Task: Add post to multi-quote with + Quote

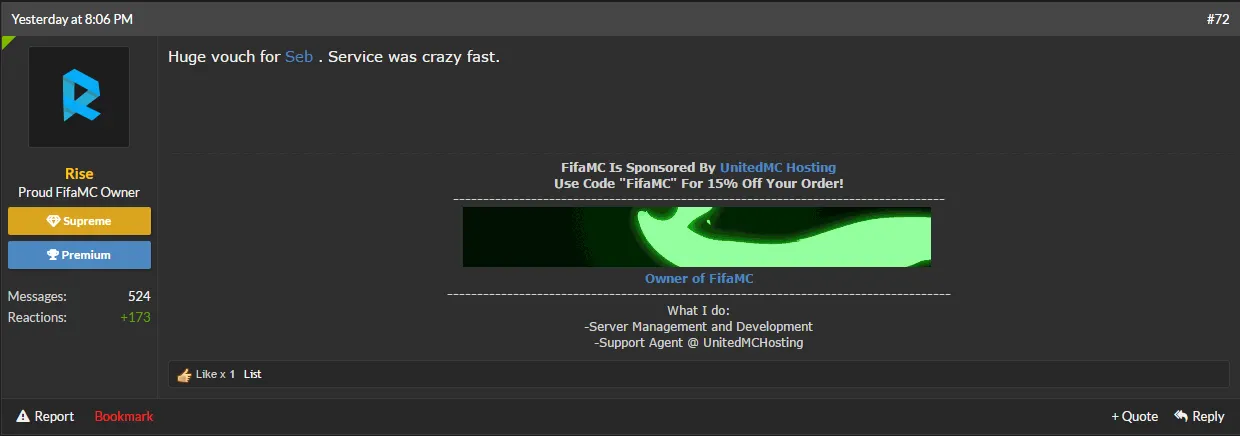Action: tap(1135, 416)
